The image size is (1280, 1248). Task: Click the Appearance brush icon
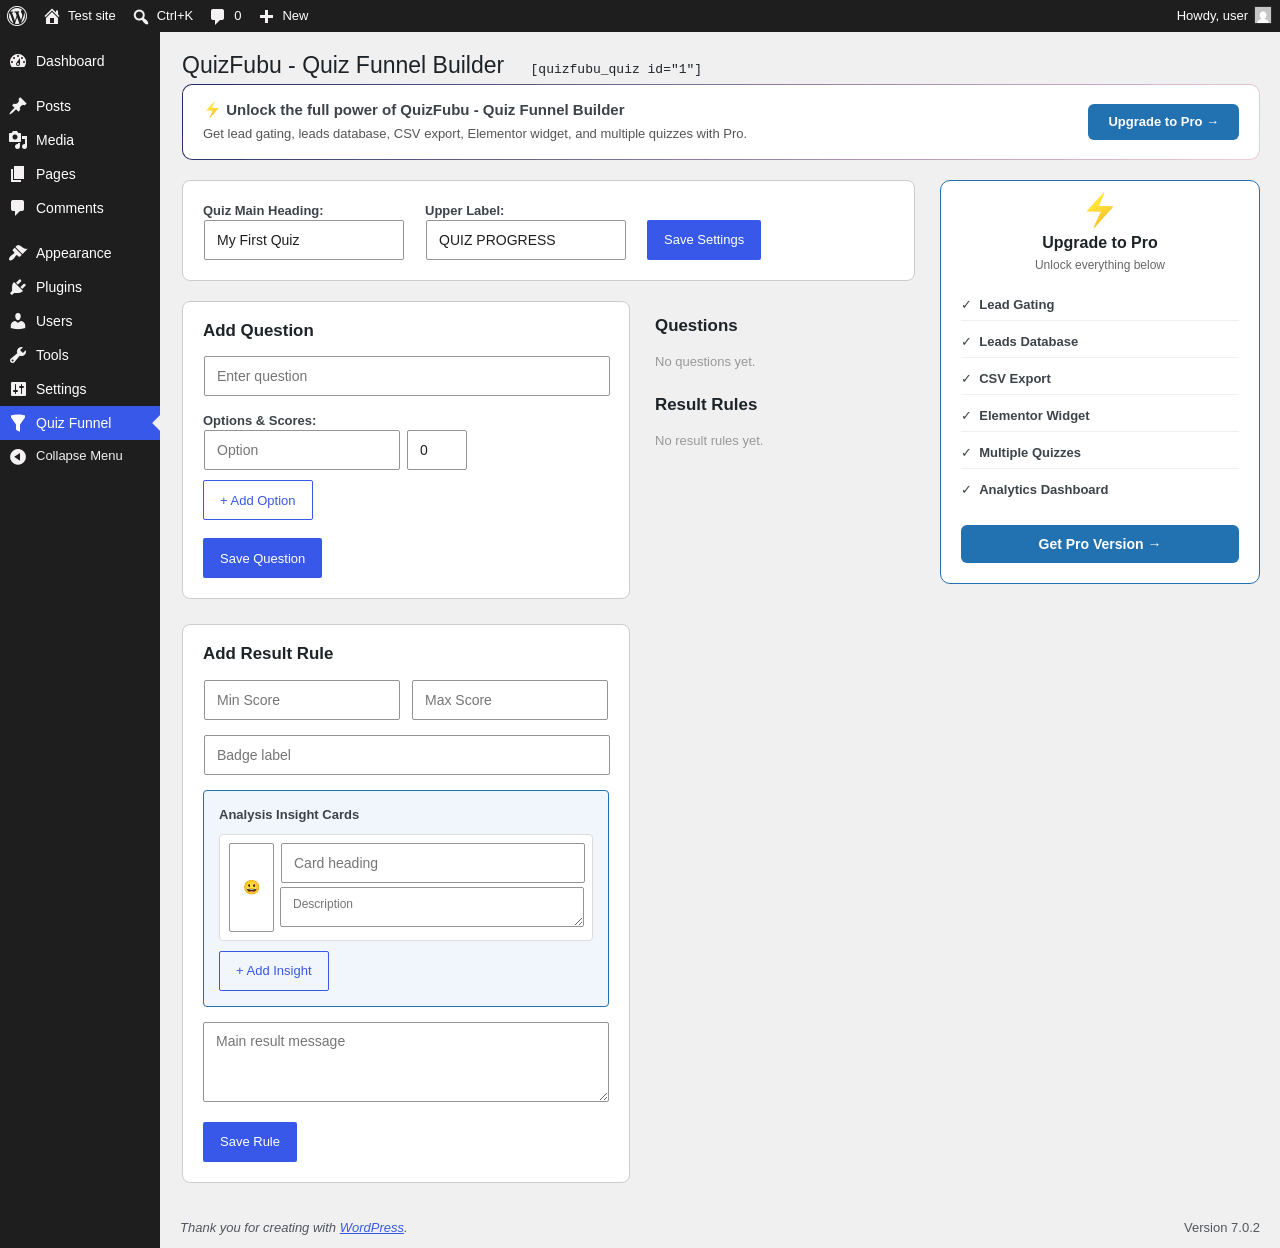(18, 253)
